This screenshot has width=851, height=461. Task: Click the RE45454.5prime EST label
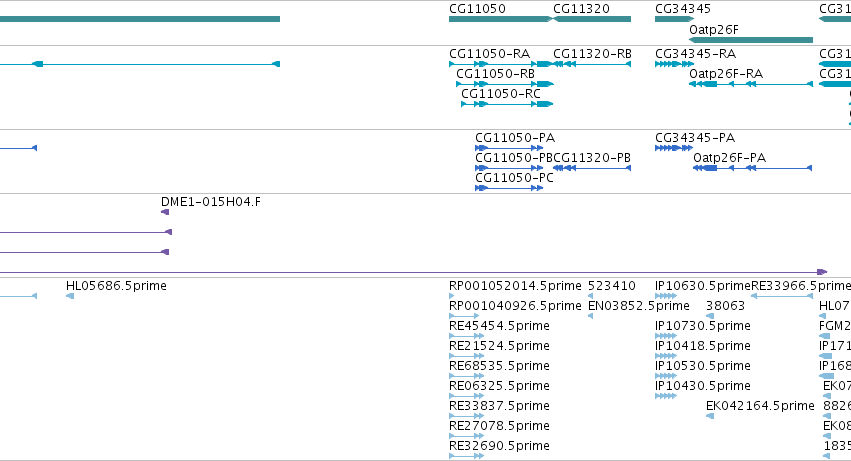499,326
